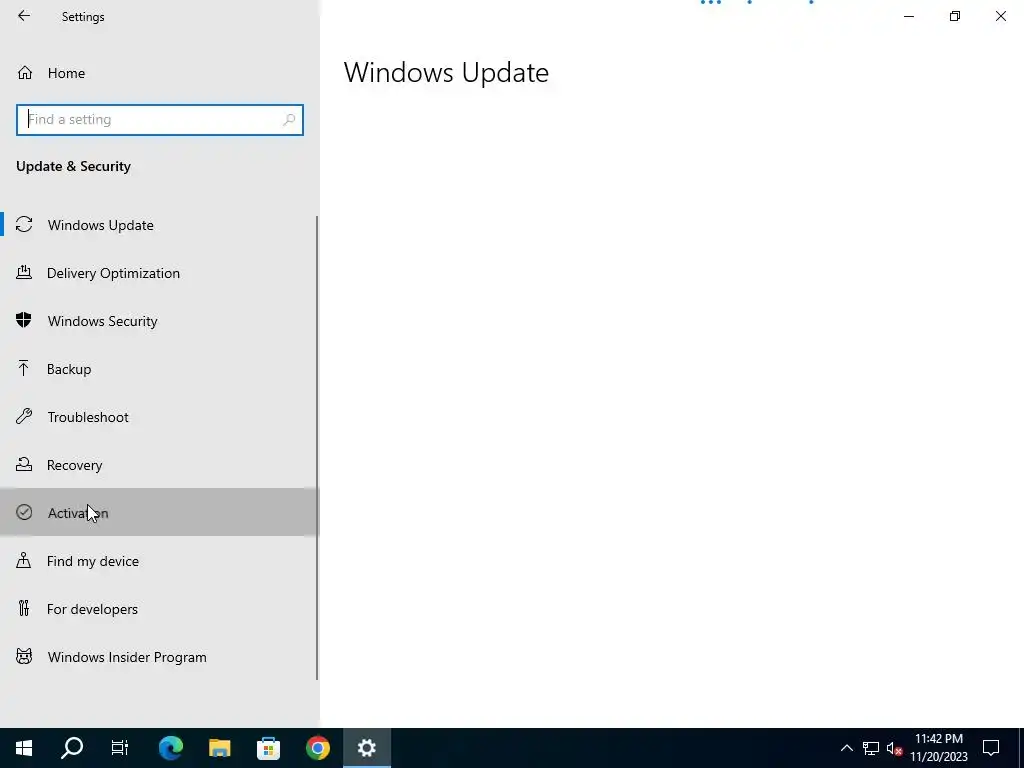Click the Windows Update sync arrows icon

pyautogui.click(x=24, y=225)
